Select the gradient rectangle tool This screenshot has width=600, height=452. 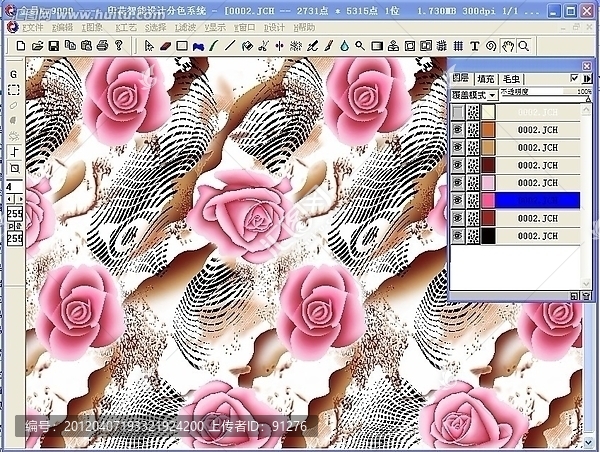pyautogui.click(x=377, y=46)
